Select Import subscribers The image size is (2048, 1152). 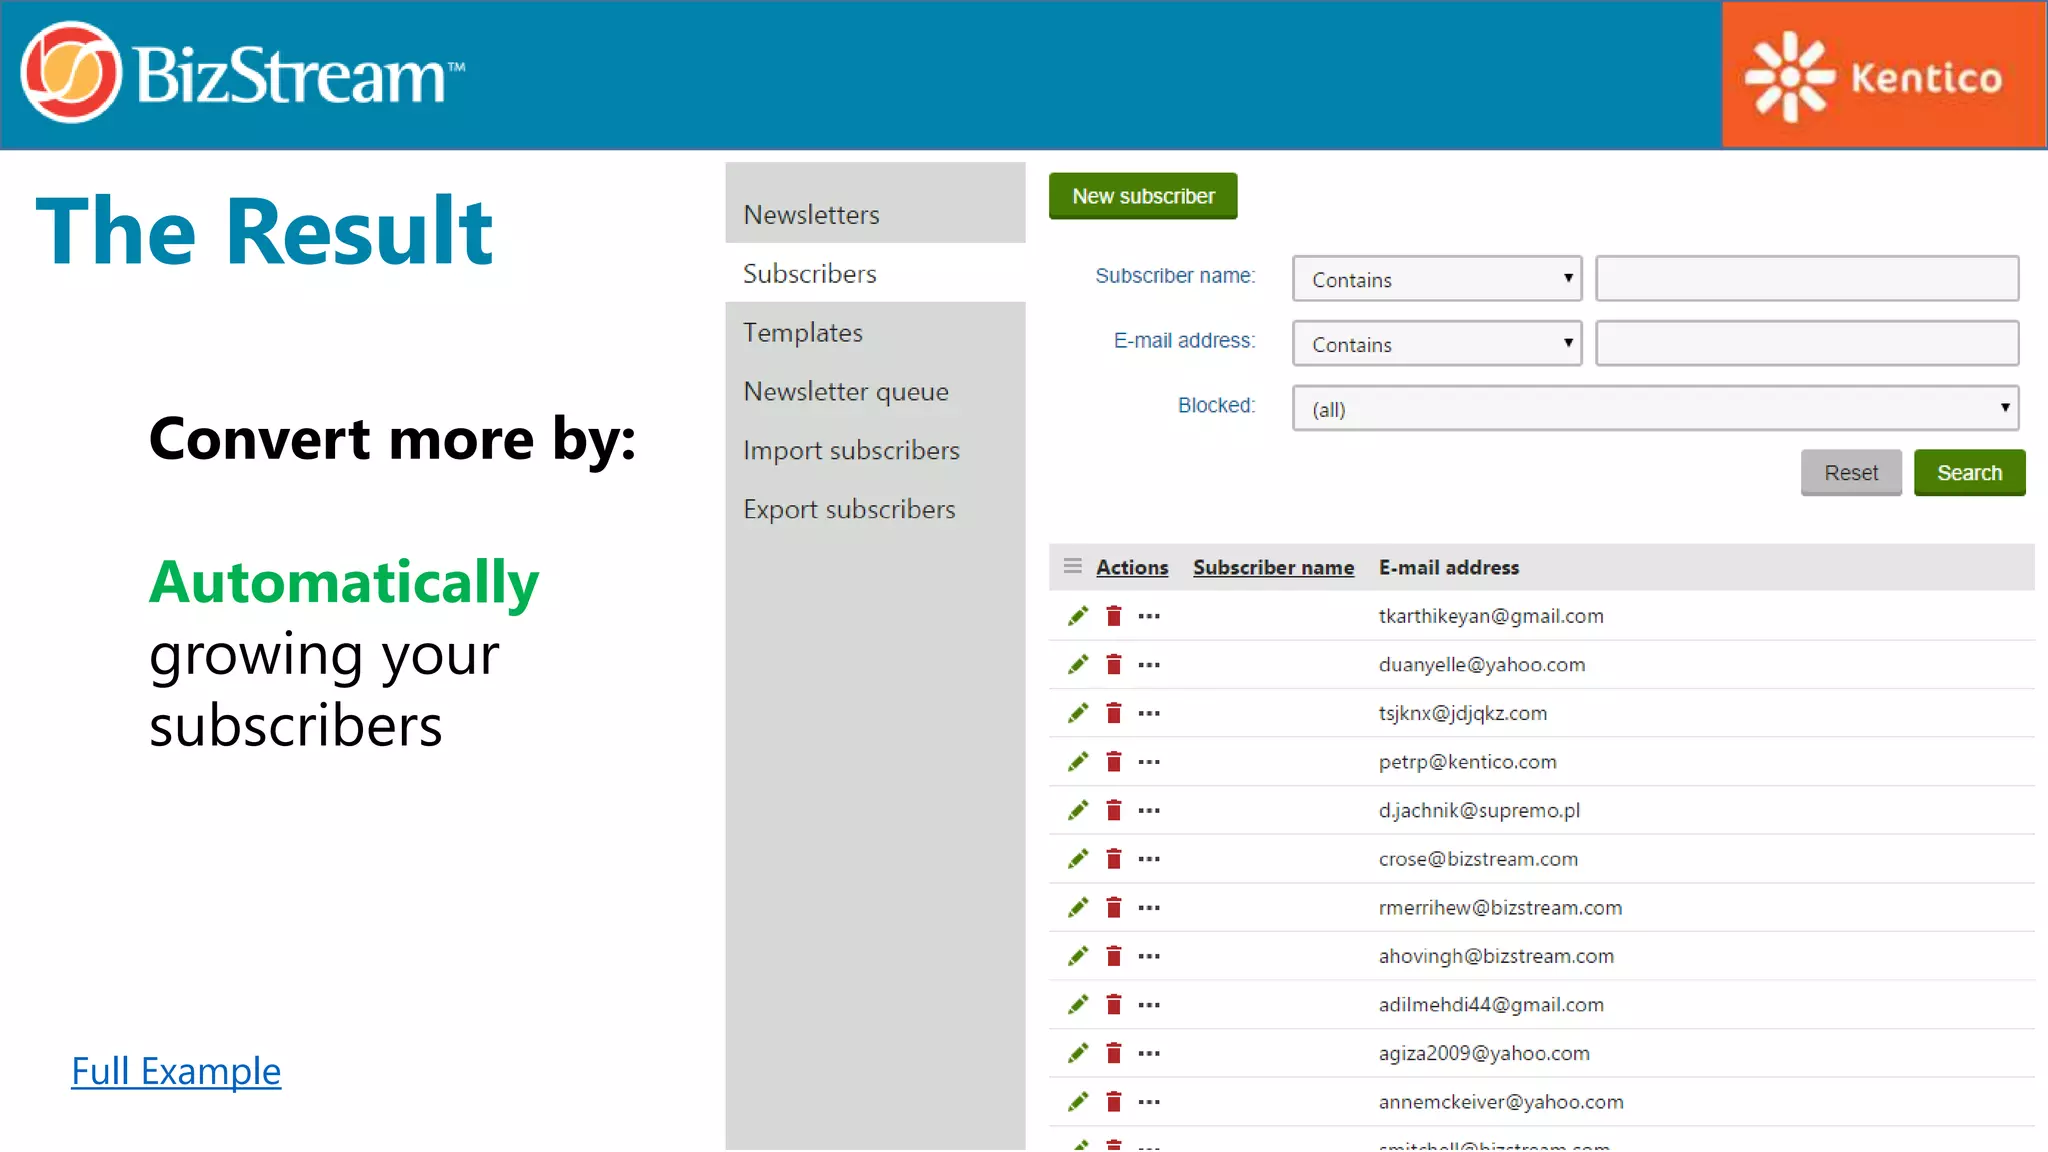[x=851, y=451]
